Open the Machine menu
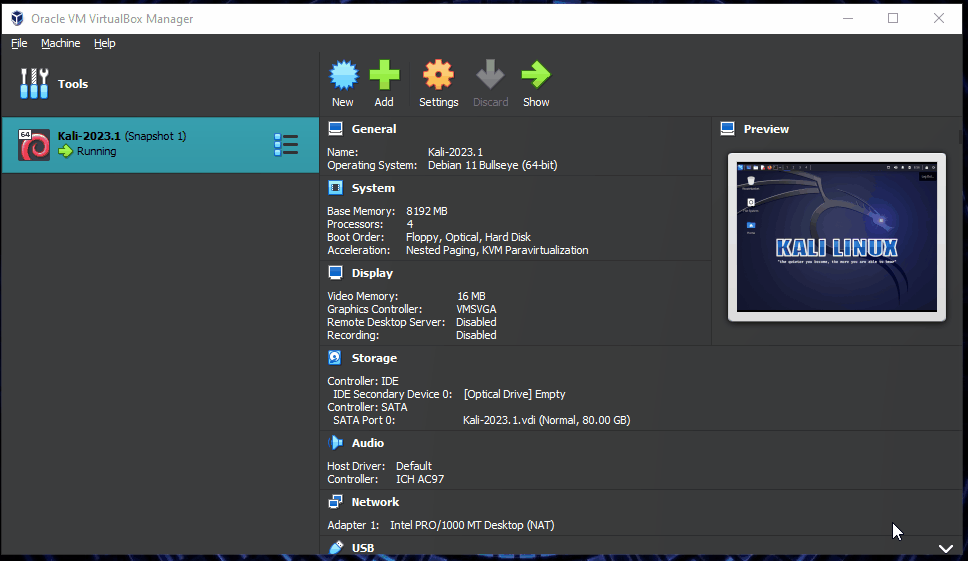The width and height of the screenshot is (968, 561). pos(60,43)
